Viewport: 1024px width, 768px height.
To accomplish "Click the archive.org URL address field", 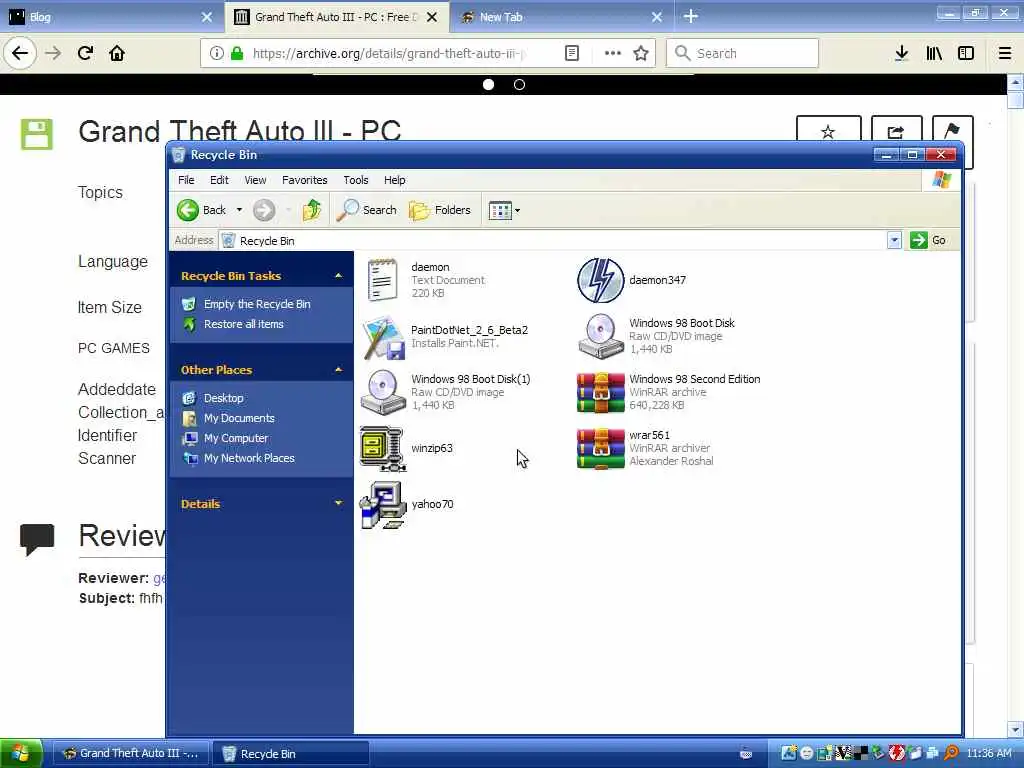I will pos(388,54).
